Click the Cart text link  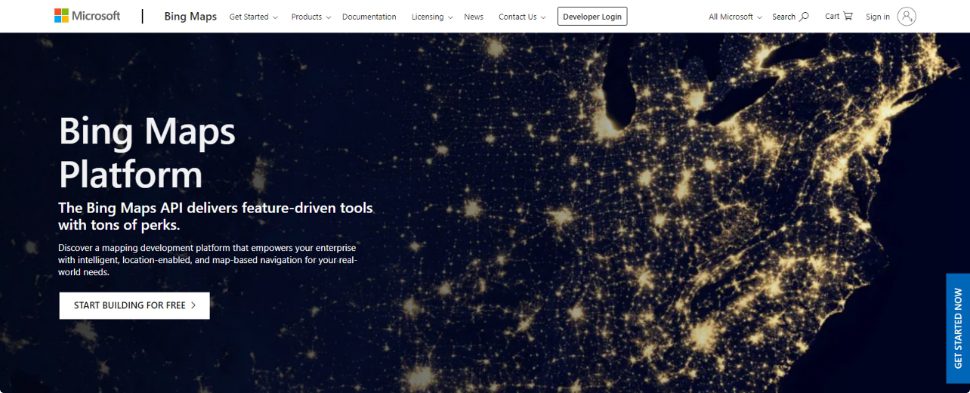832,16
